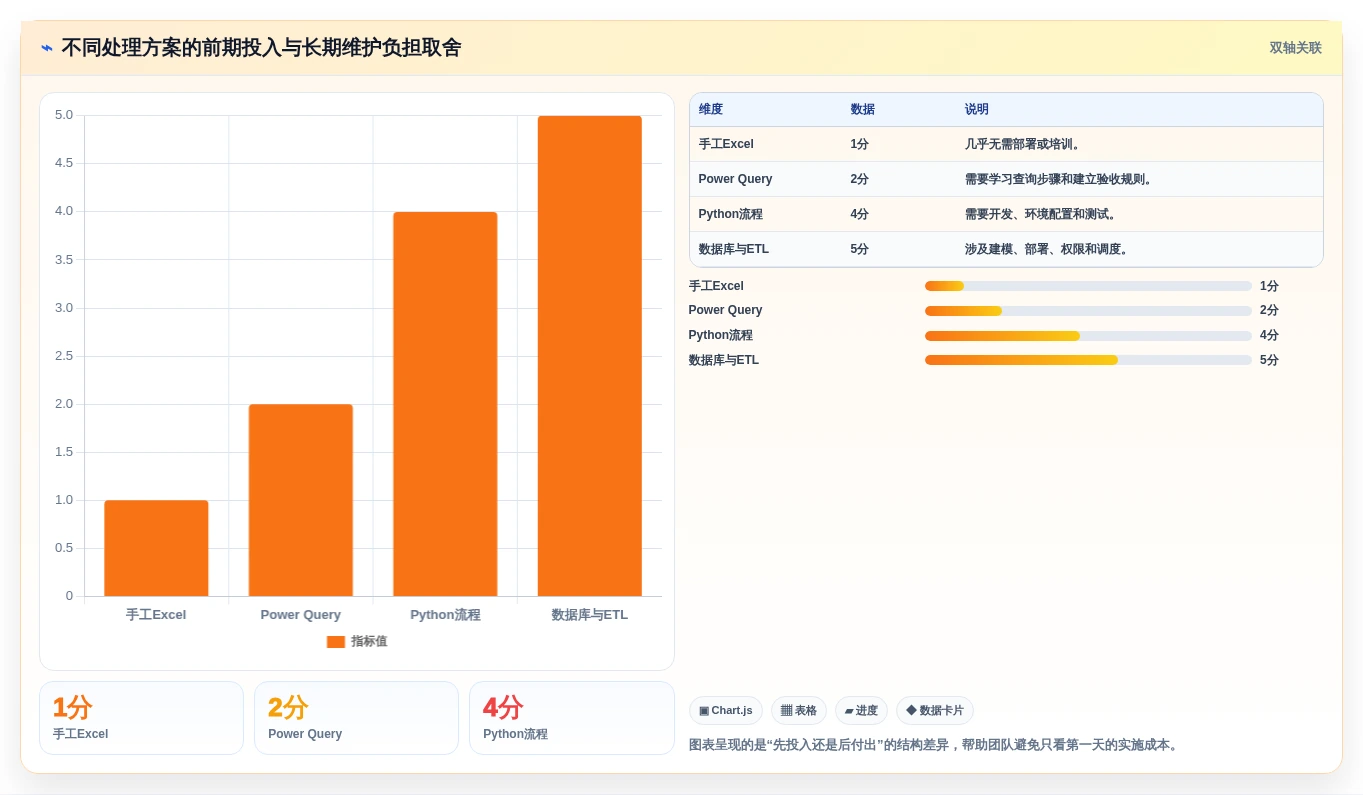The width and height of the screenshot is (1363, 795).
Task: Toggle the 指标值 legend color swatch
Action: click(x=336, y=642)
